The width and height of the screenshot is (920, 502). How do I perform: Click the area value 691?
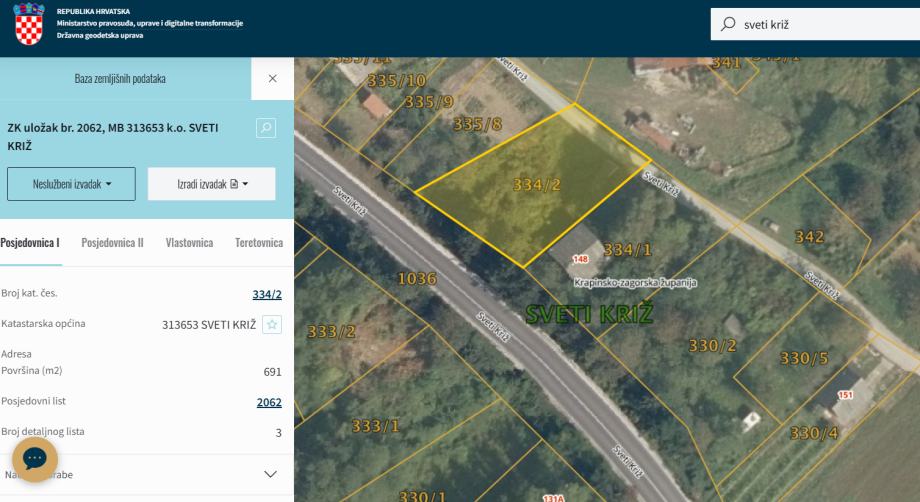pyautogui.click(x=273, y=372)
